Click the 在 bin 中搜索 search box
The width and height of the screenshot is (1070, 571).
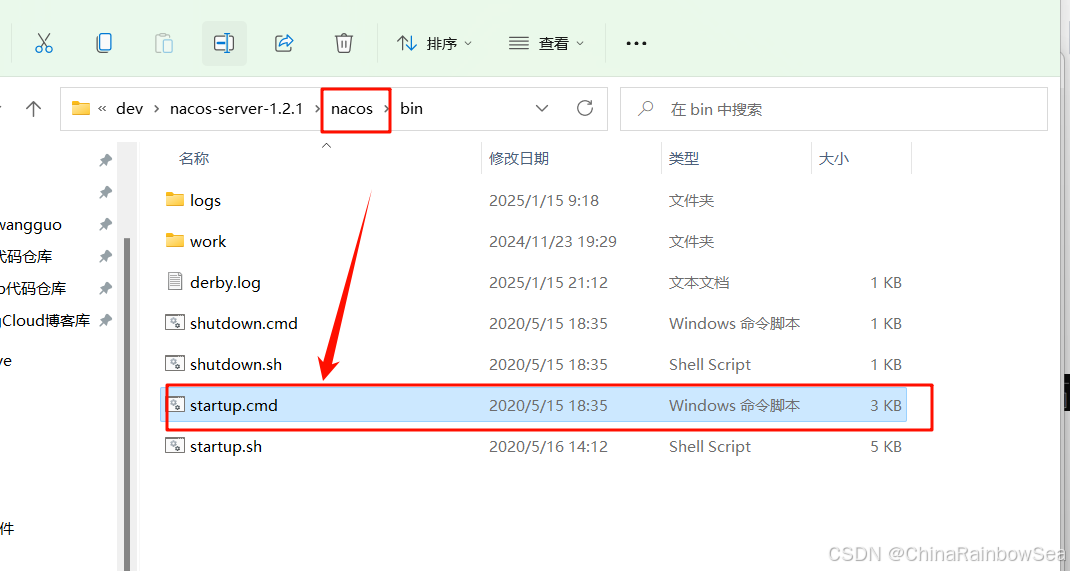point(833,109)
